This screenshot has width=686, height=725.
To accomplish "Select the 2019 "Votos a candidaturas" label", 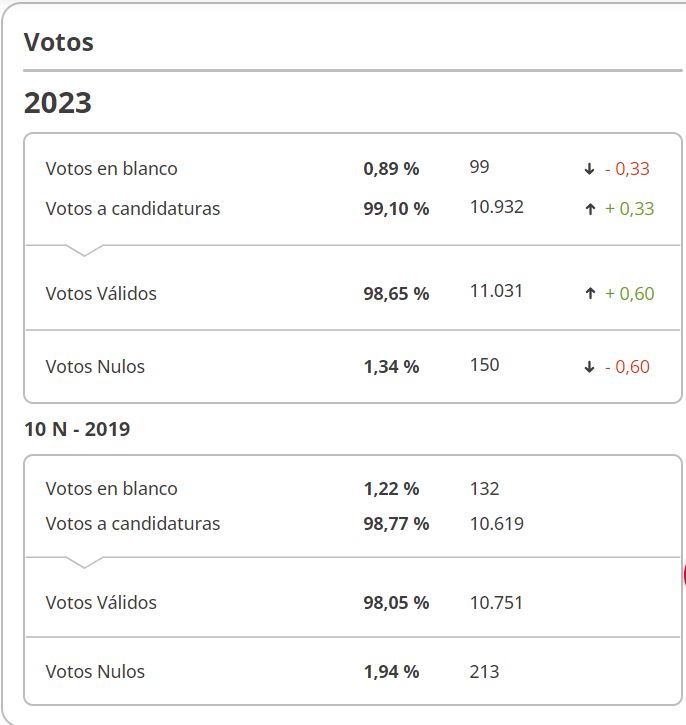I will (x=132, y=523).
